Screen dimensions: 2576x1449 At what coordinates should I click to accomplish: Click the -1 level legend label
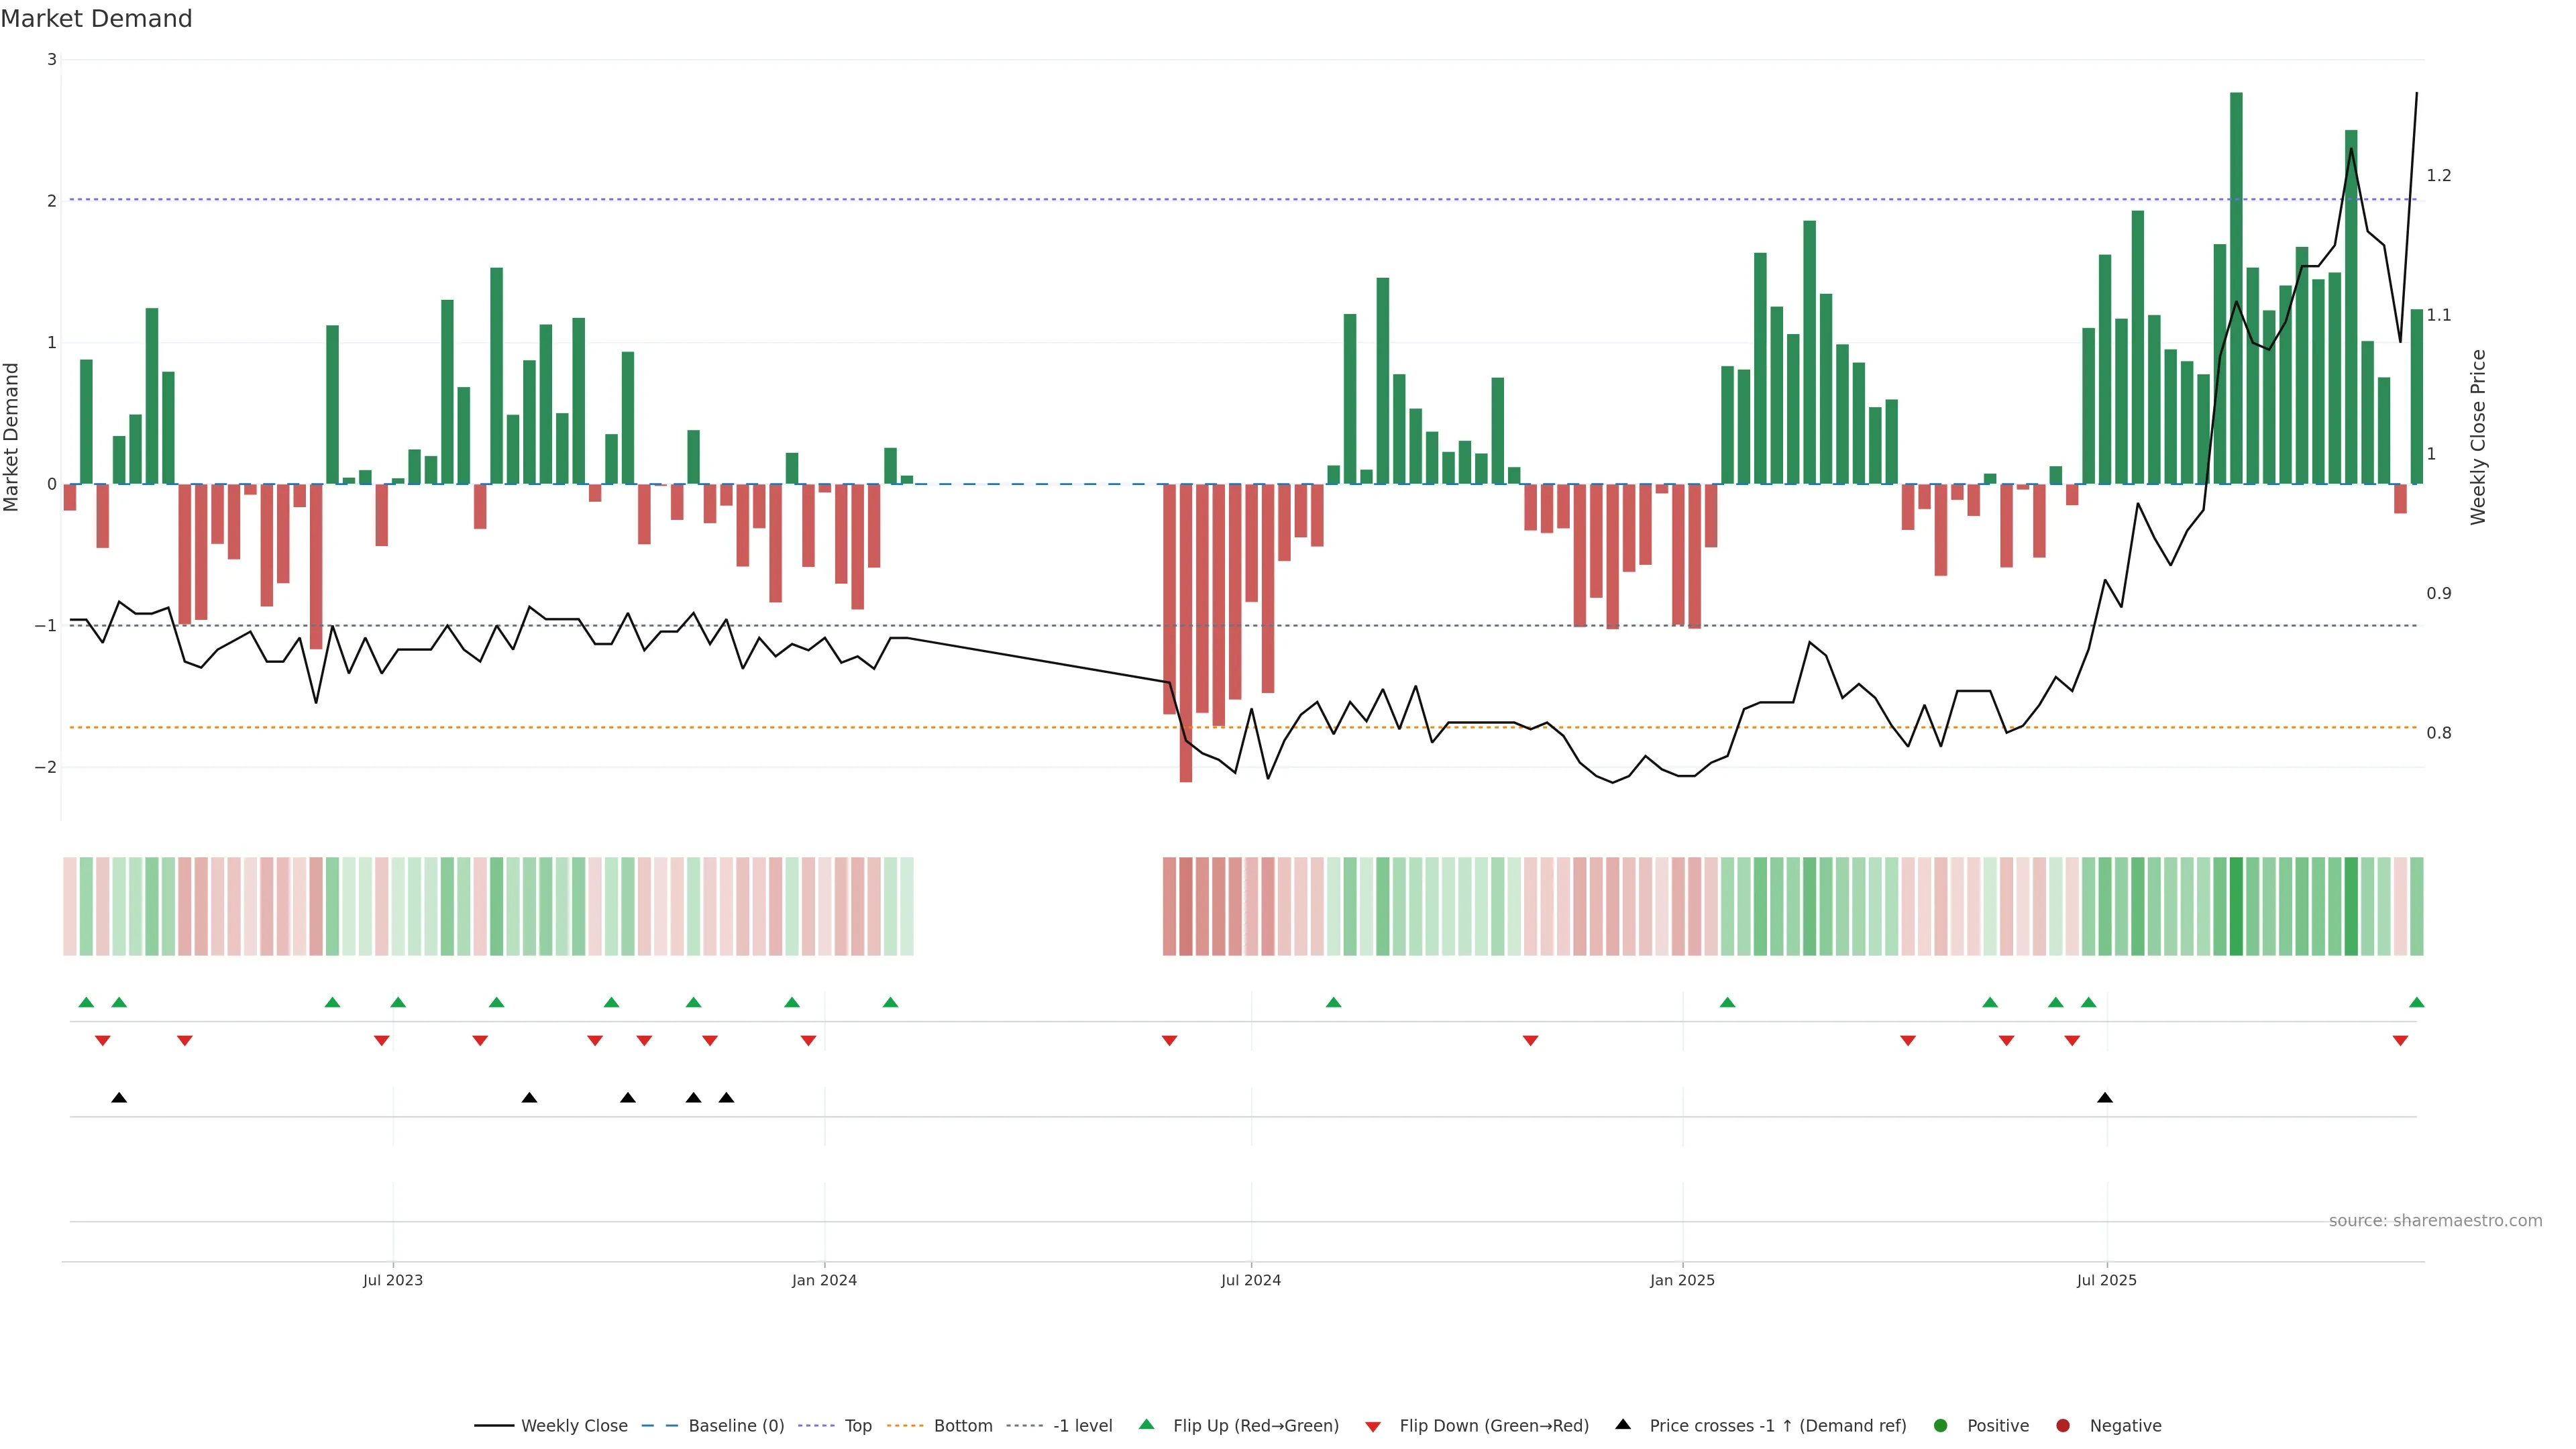coord(1082,1425)
